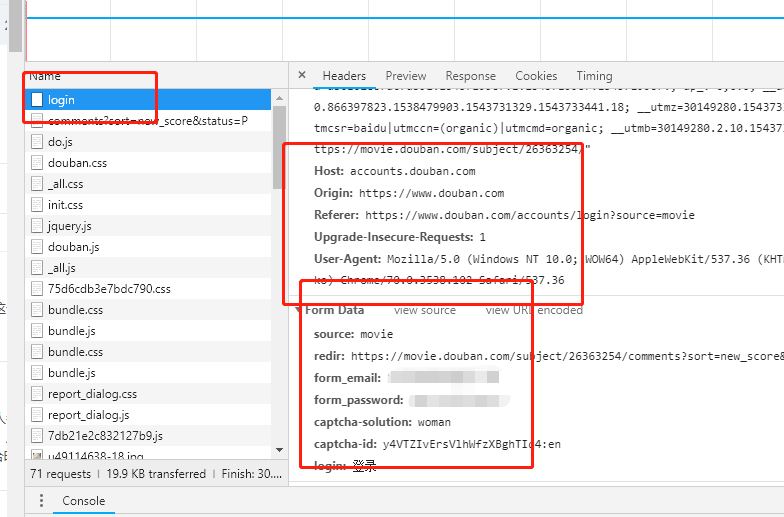784x517 pixels.
Task: Click the file icon beside login
Action: 36,100
